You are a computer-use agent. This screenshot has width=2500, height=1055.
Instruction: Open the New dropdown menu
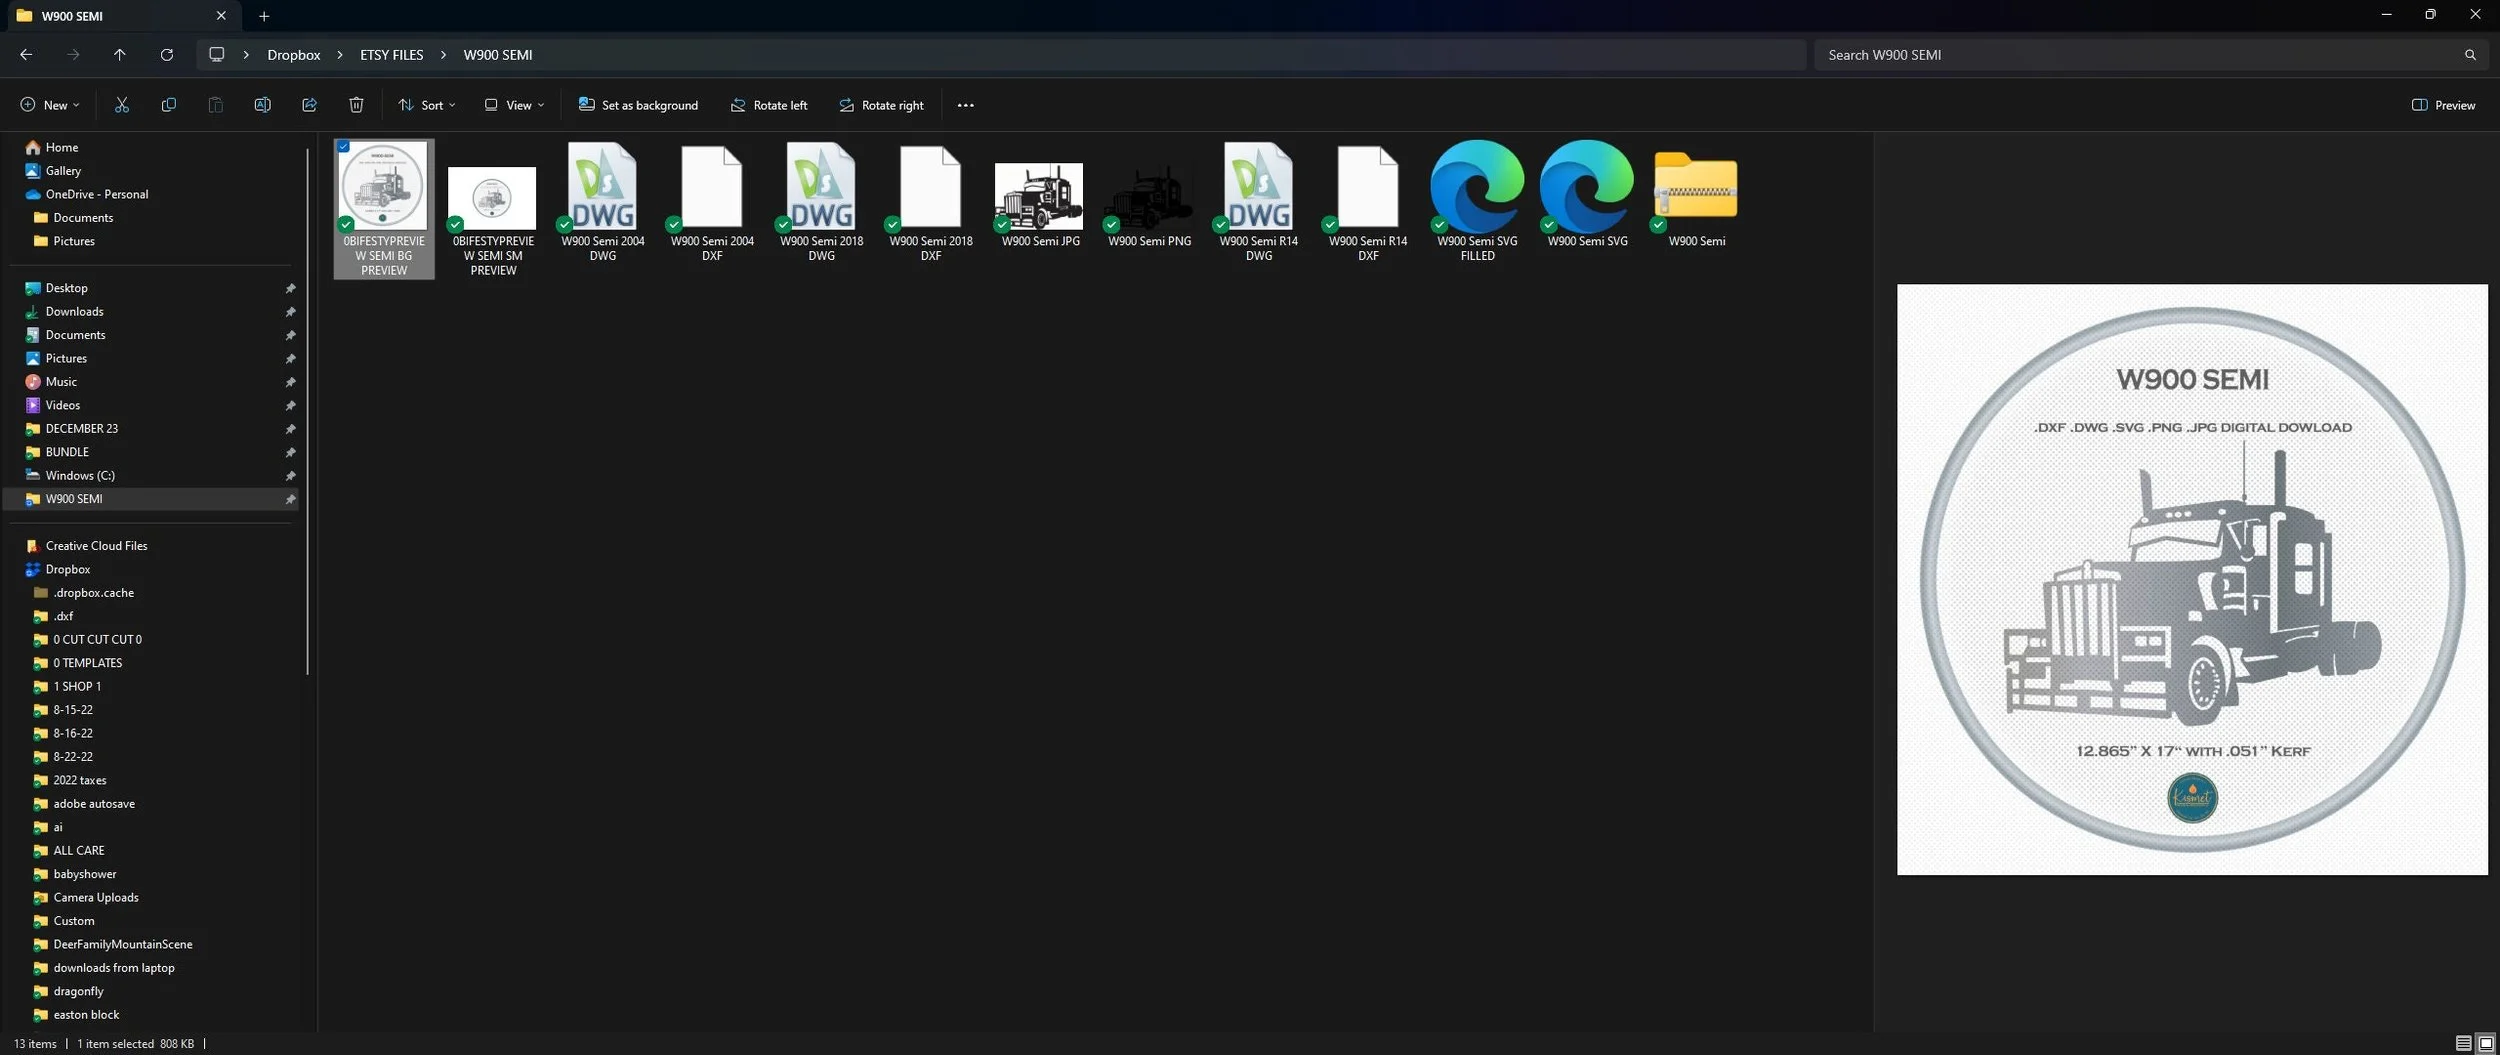[x=49, y=105]
